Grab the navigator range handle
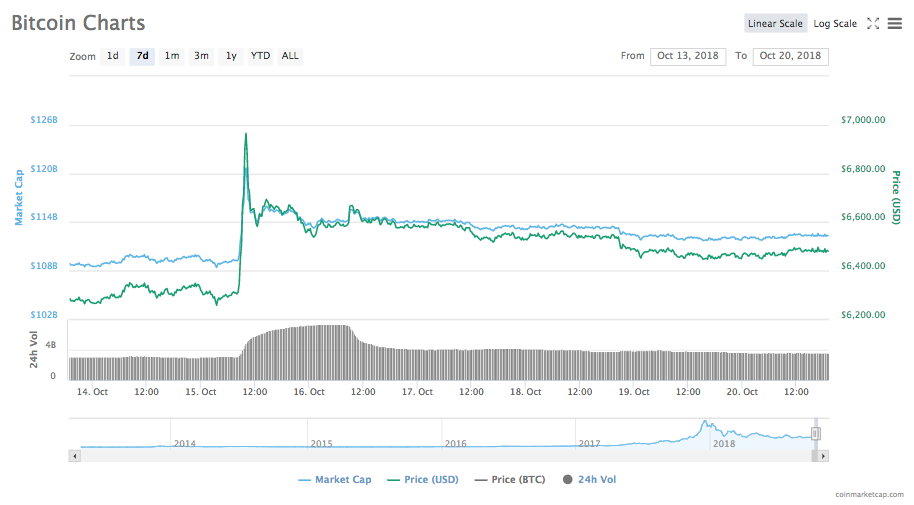The height and width of the screenshot is (505, 914). [x=815, y=433]
